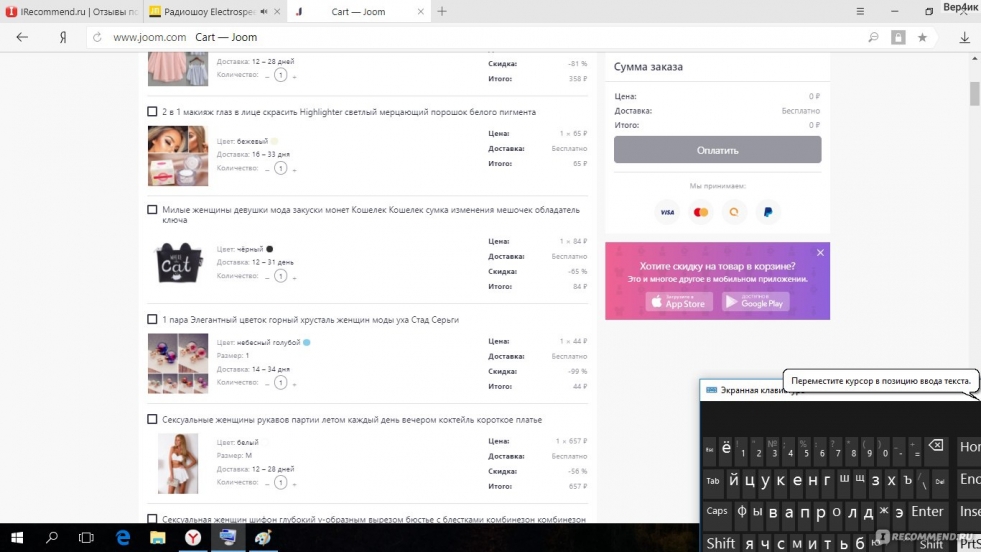Open downloads via the arrow icon
Viewport: 981px width, 552px height.
(965, 37)
